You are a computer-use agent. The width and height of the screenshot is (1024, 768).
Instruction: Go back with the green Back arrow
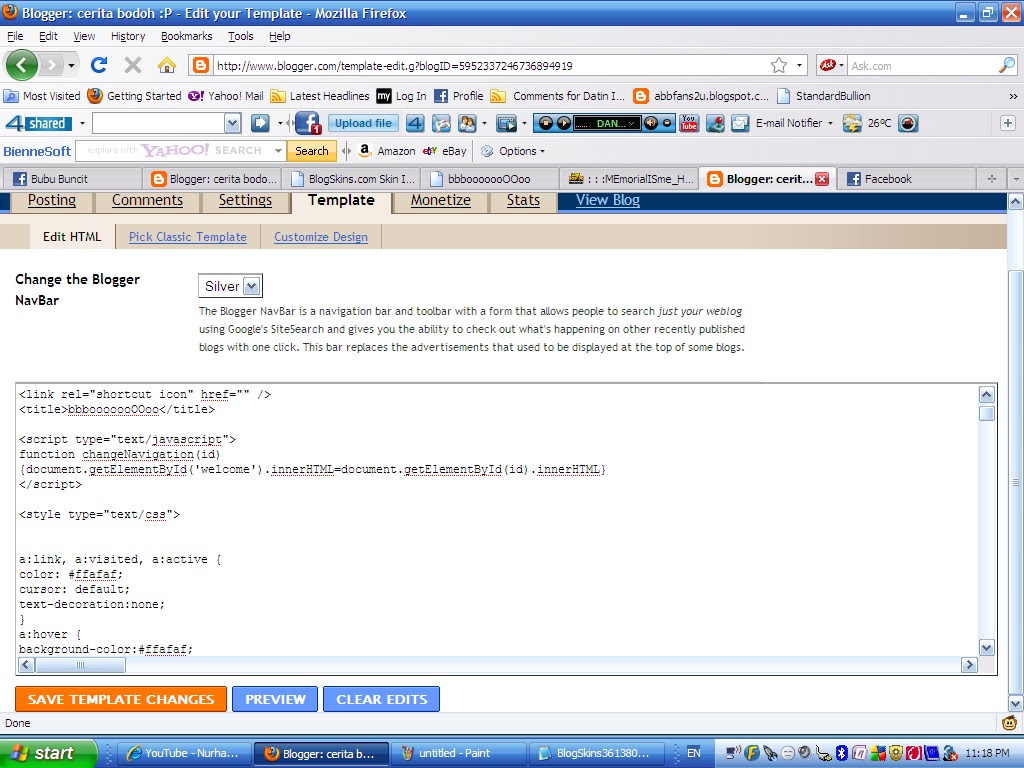pyautogui.click(x=21, y=65)
